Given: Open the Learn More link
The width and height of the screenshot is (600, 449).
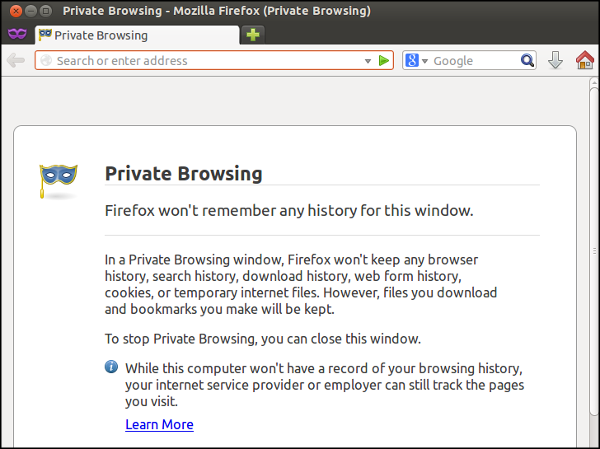Looking at the screenshot, I should [x=159, y=424].
